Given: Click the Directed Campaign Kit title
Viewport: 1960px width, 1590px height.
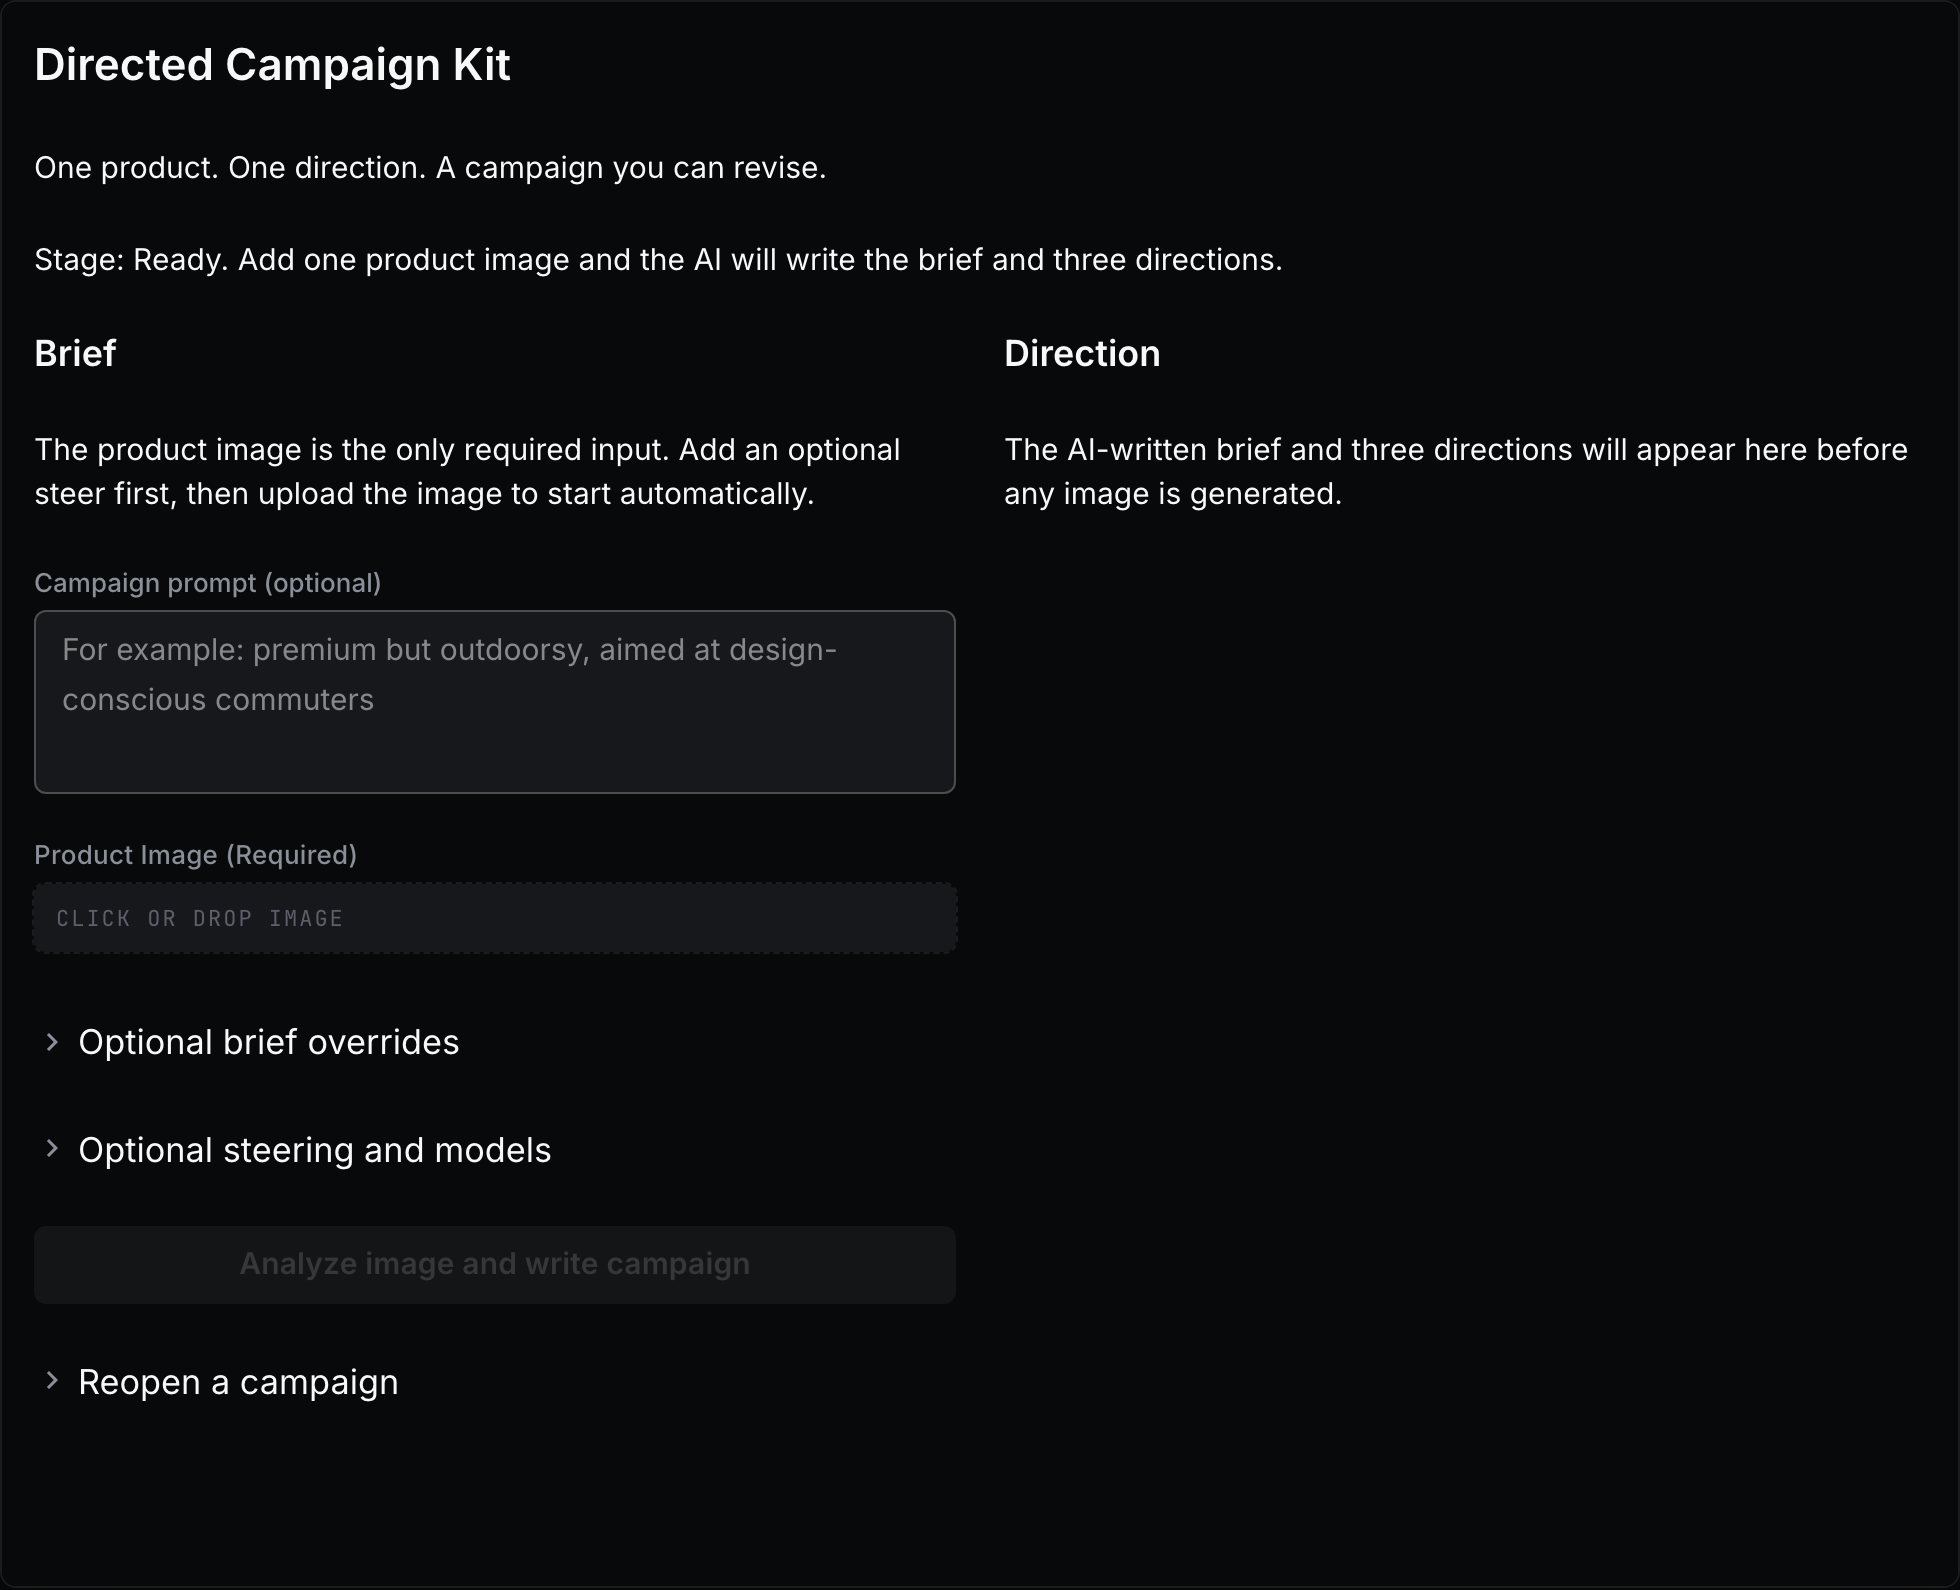Looking at the screenshot, I should coord(272,65).
